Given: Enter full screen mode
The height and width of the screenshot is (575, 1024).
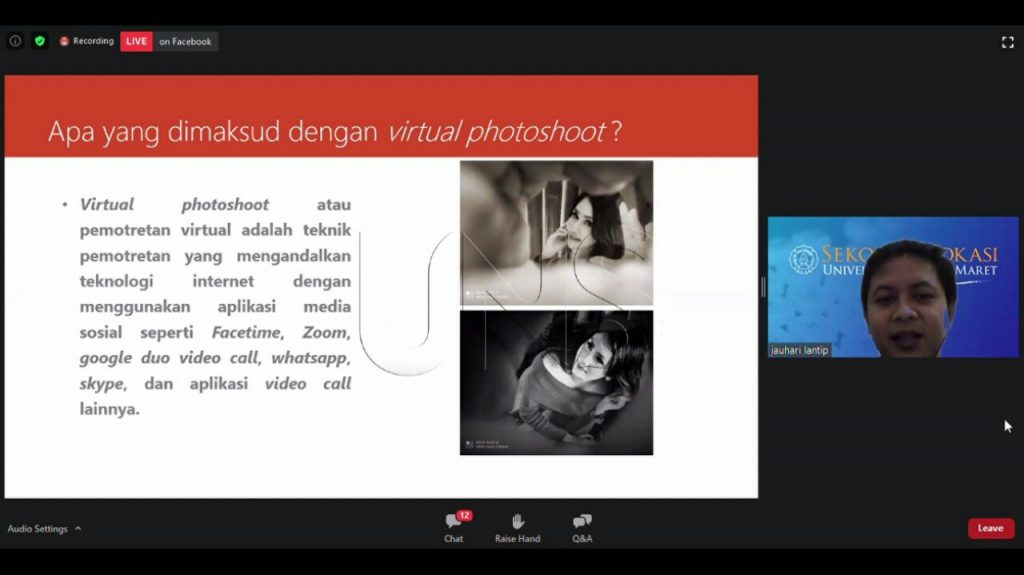Looking at the screenshot, I should [1008, 42].
